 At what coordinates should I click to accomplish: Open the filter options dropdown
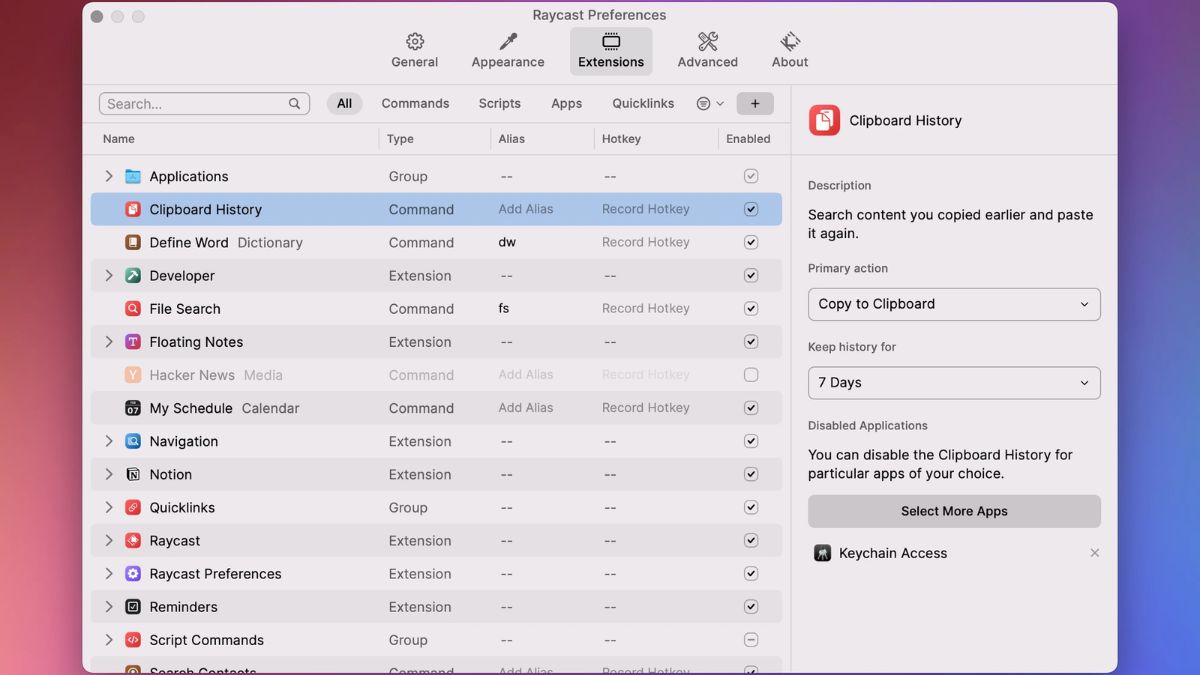click(710, 103)
